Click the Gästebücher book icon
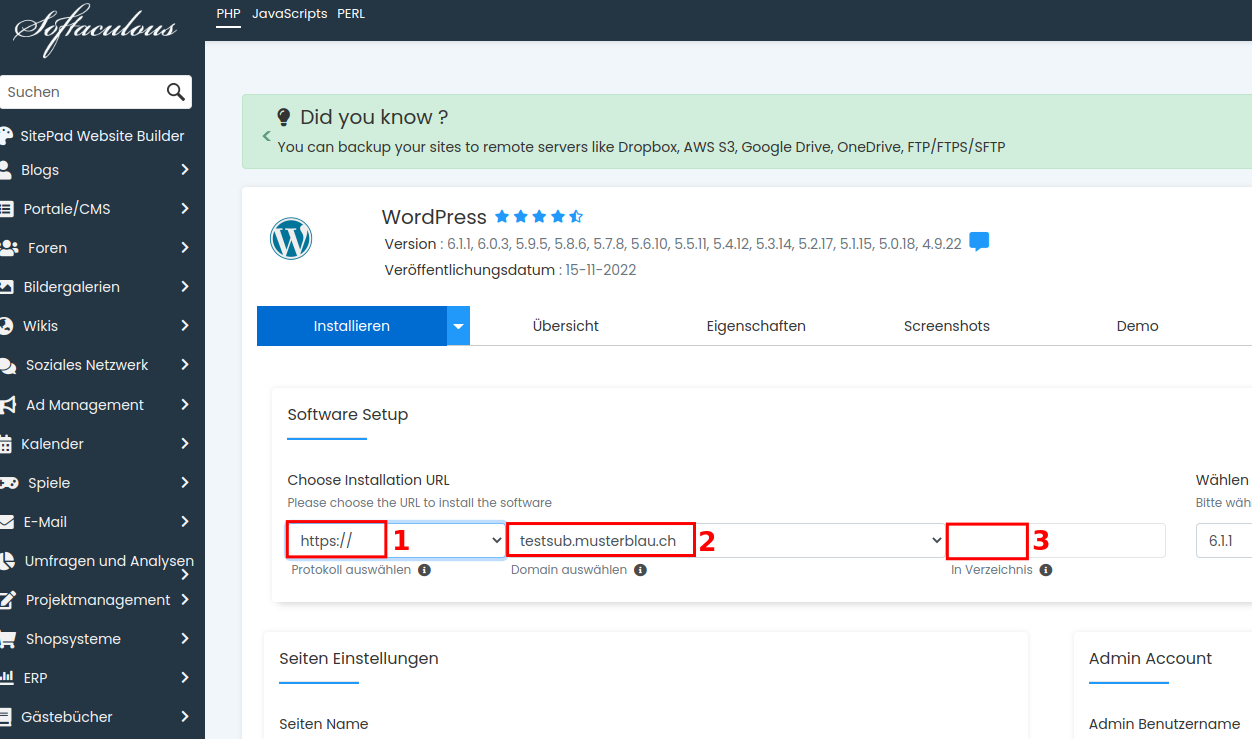The image size is (1252, 739). (6, 717)
